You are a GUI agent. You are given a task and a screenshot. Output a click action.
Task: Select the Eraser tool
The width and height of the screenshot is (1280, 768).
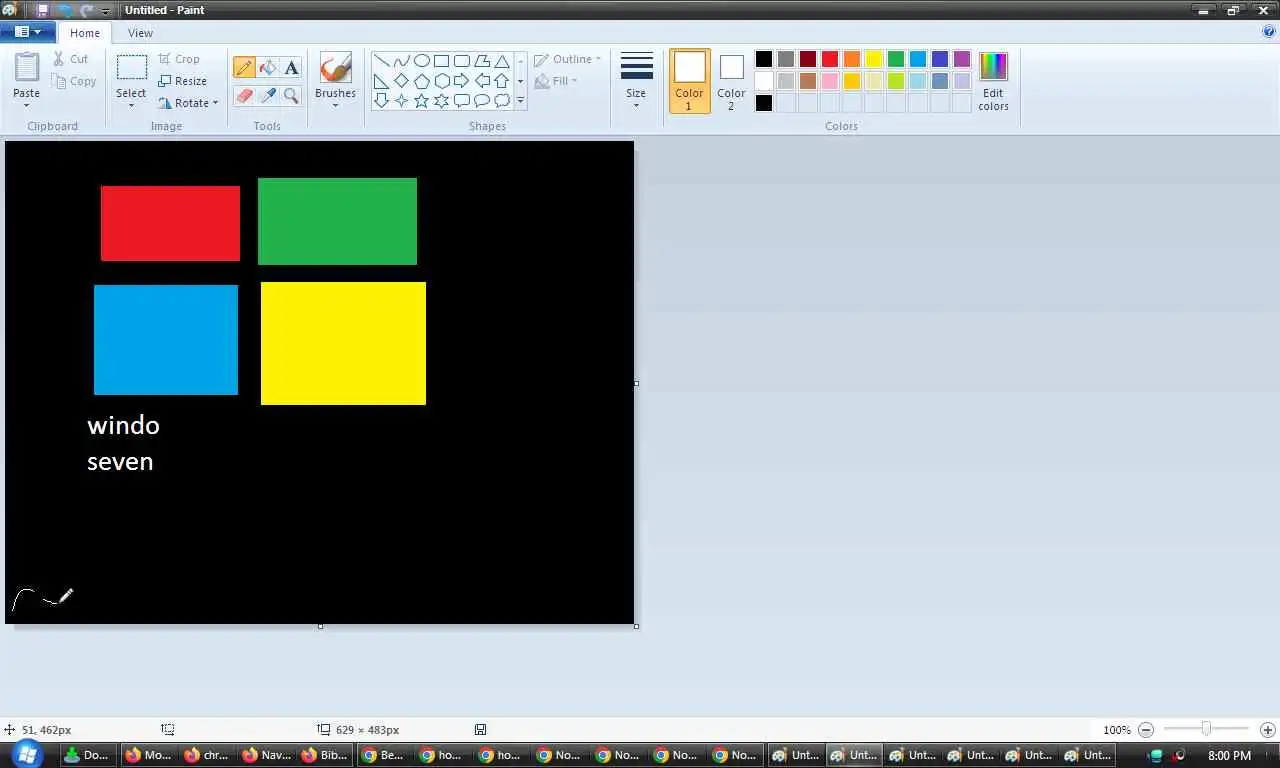[x=244, y=96]
